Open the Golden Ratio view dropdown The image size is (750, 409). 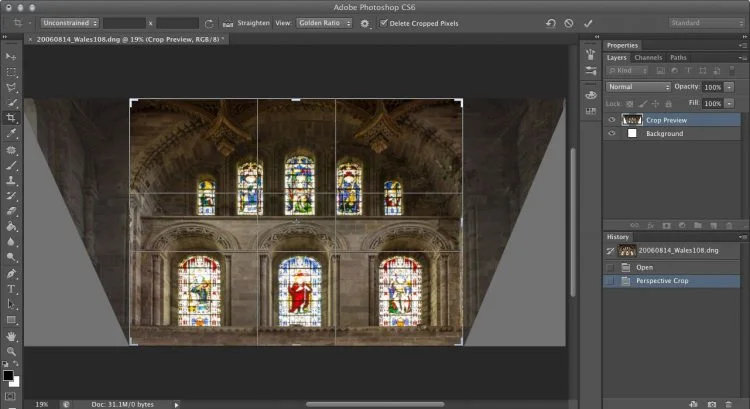(x=324, y=23)
